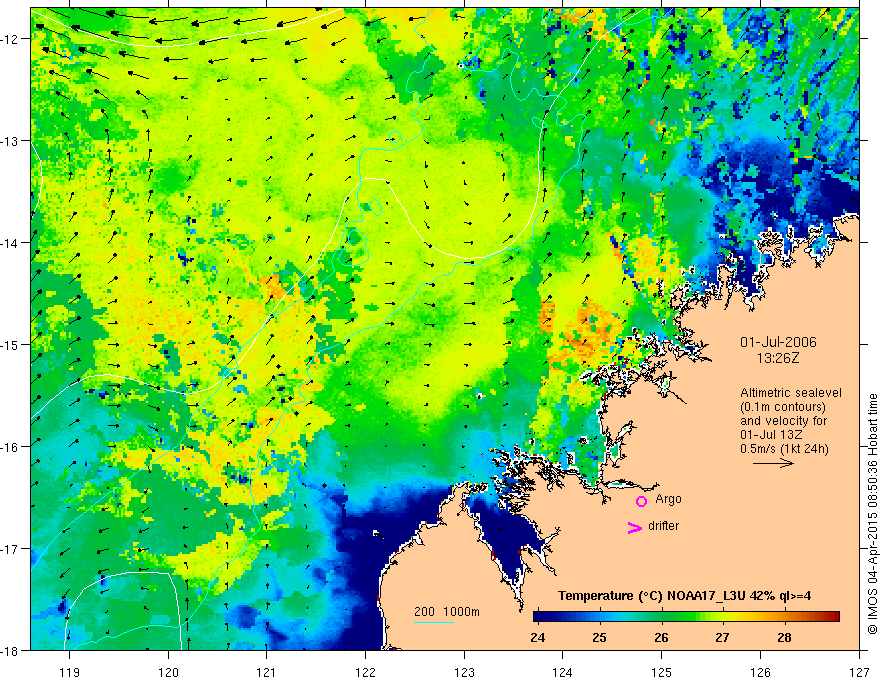Click the latitude axis label -16
Viewport: 880px width, 680px height.
(11, 447)
